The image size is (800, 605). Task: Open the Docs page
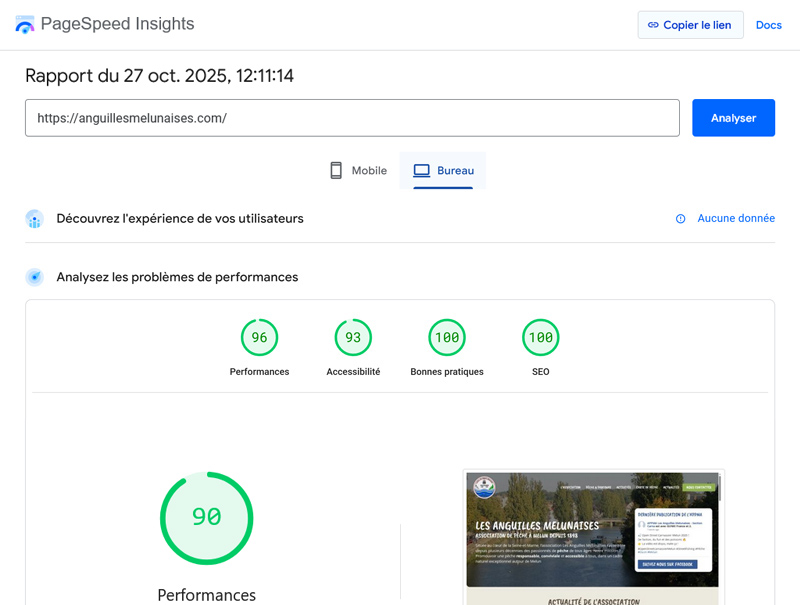pos(769,25)
